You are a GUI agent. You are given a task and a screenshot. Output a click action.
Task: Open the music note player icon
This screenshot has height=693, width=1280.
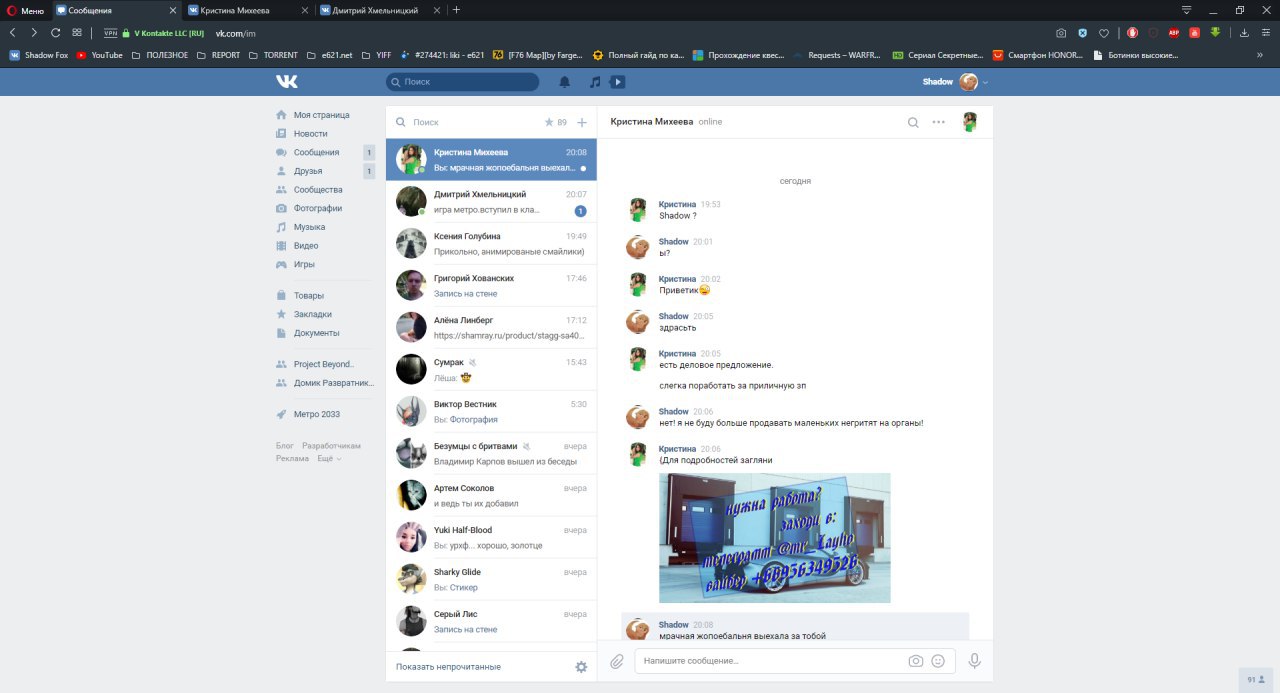coord(595,82)
